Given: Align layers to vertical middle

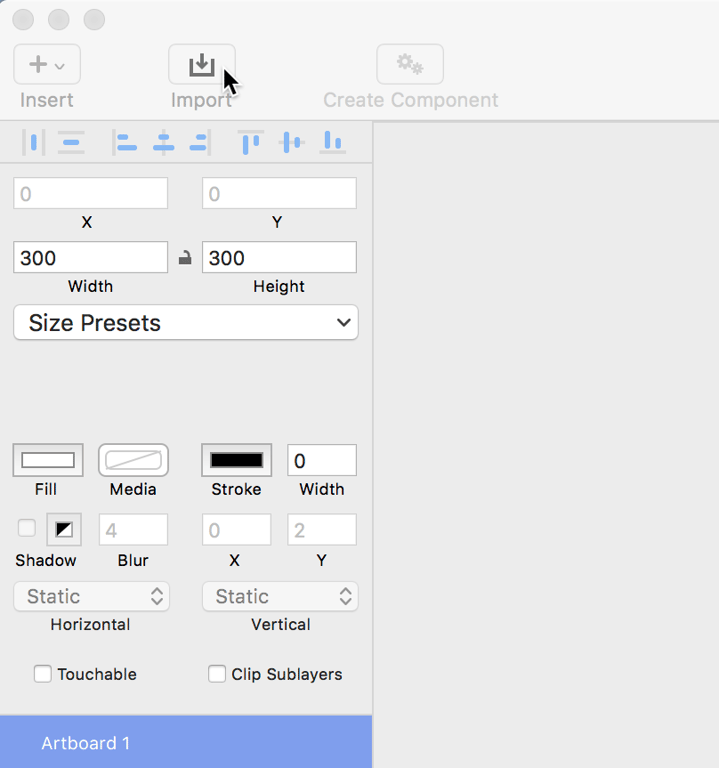Looking at the screenshot, I should pos(291,143).
